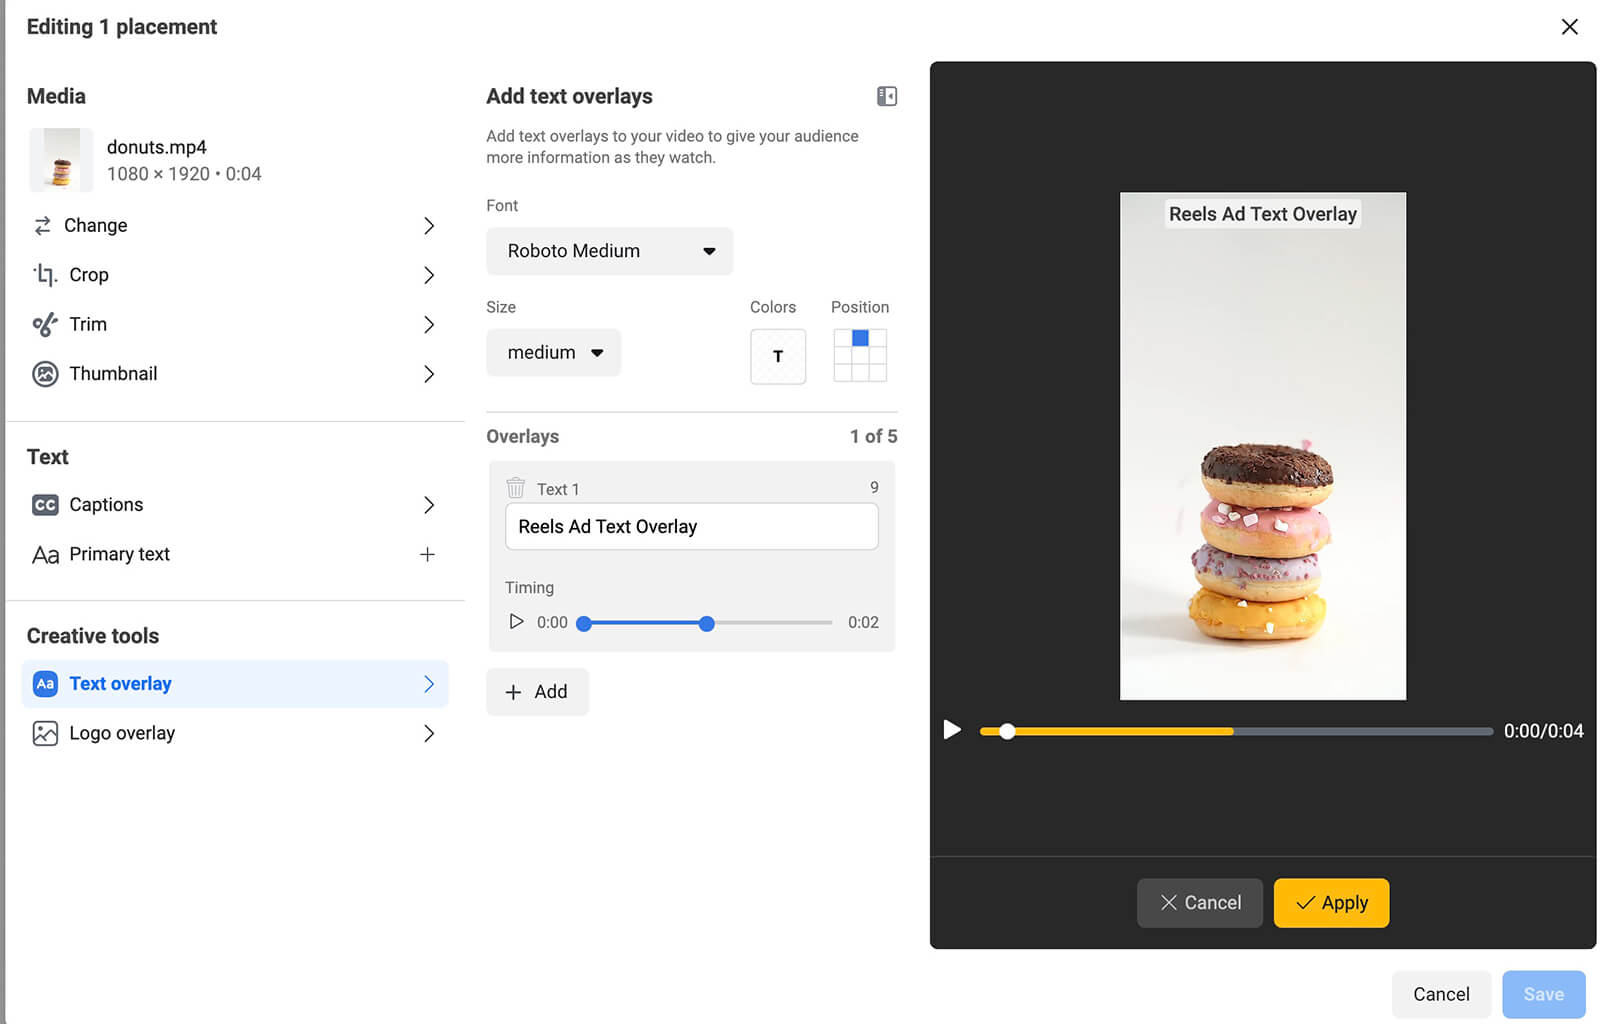Click the Primary text Aa icon
Image resolution: width=1600 pixels, height=1024 pixels.
tap(45, 554)
